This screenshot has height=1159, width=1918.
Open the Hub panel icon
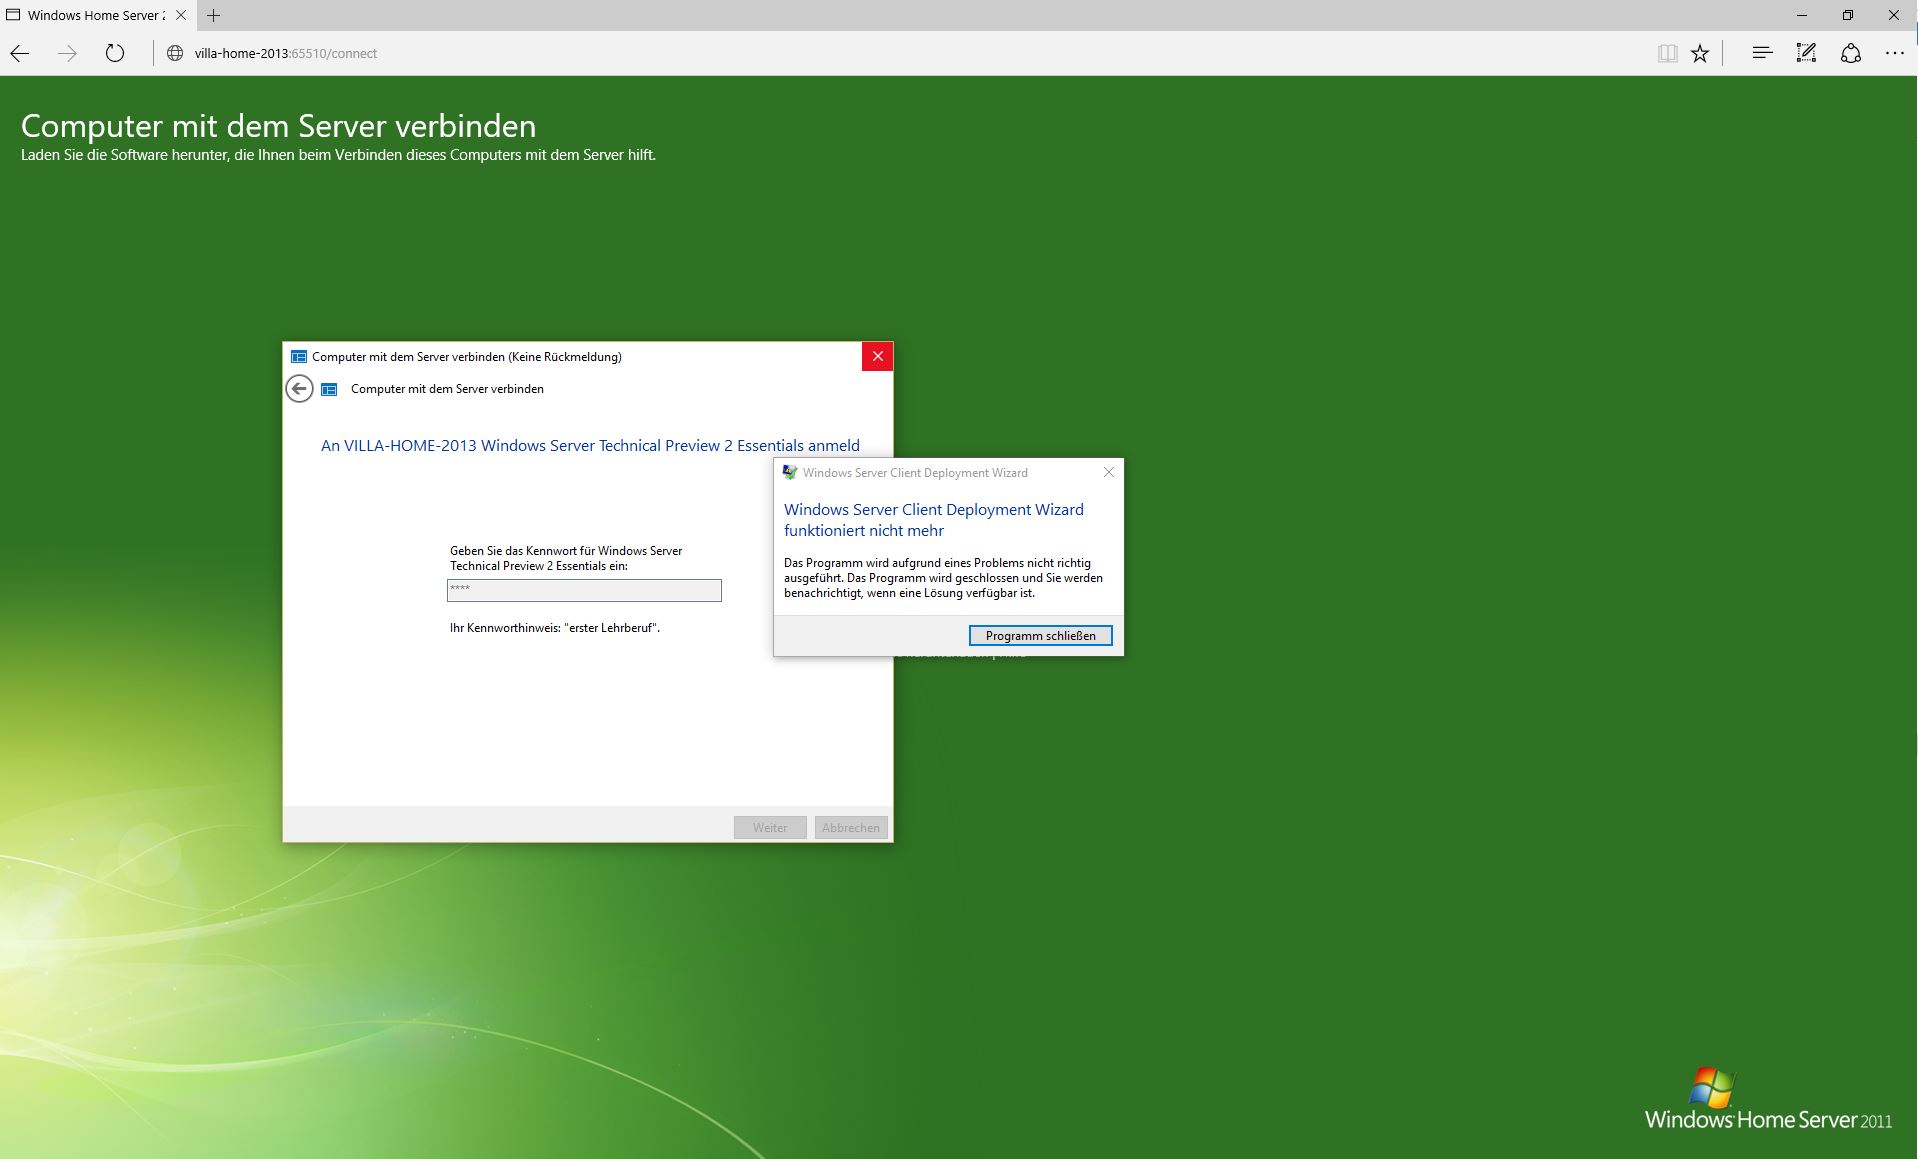click(x=1762, y=54)
